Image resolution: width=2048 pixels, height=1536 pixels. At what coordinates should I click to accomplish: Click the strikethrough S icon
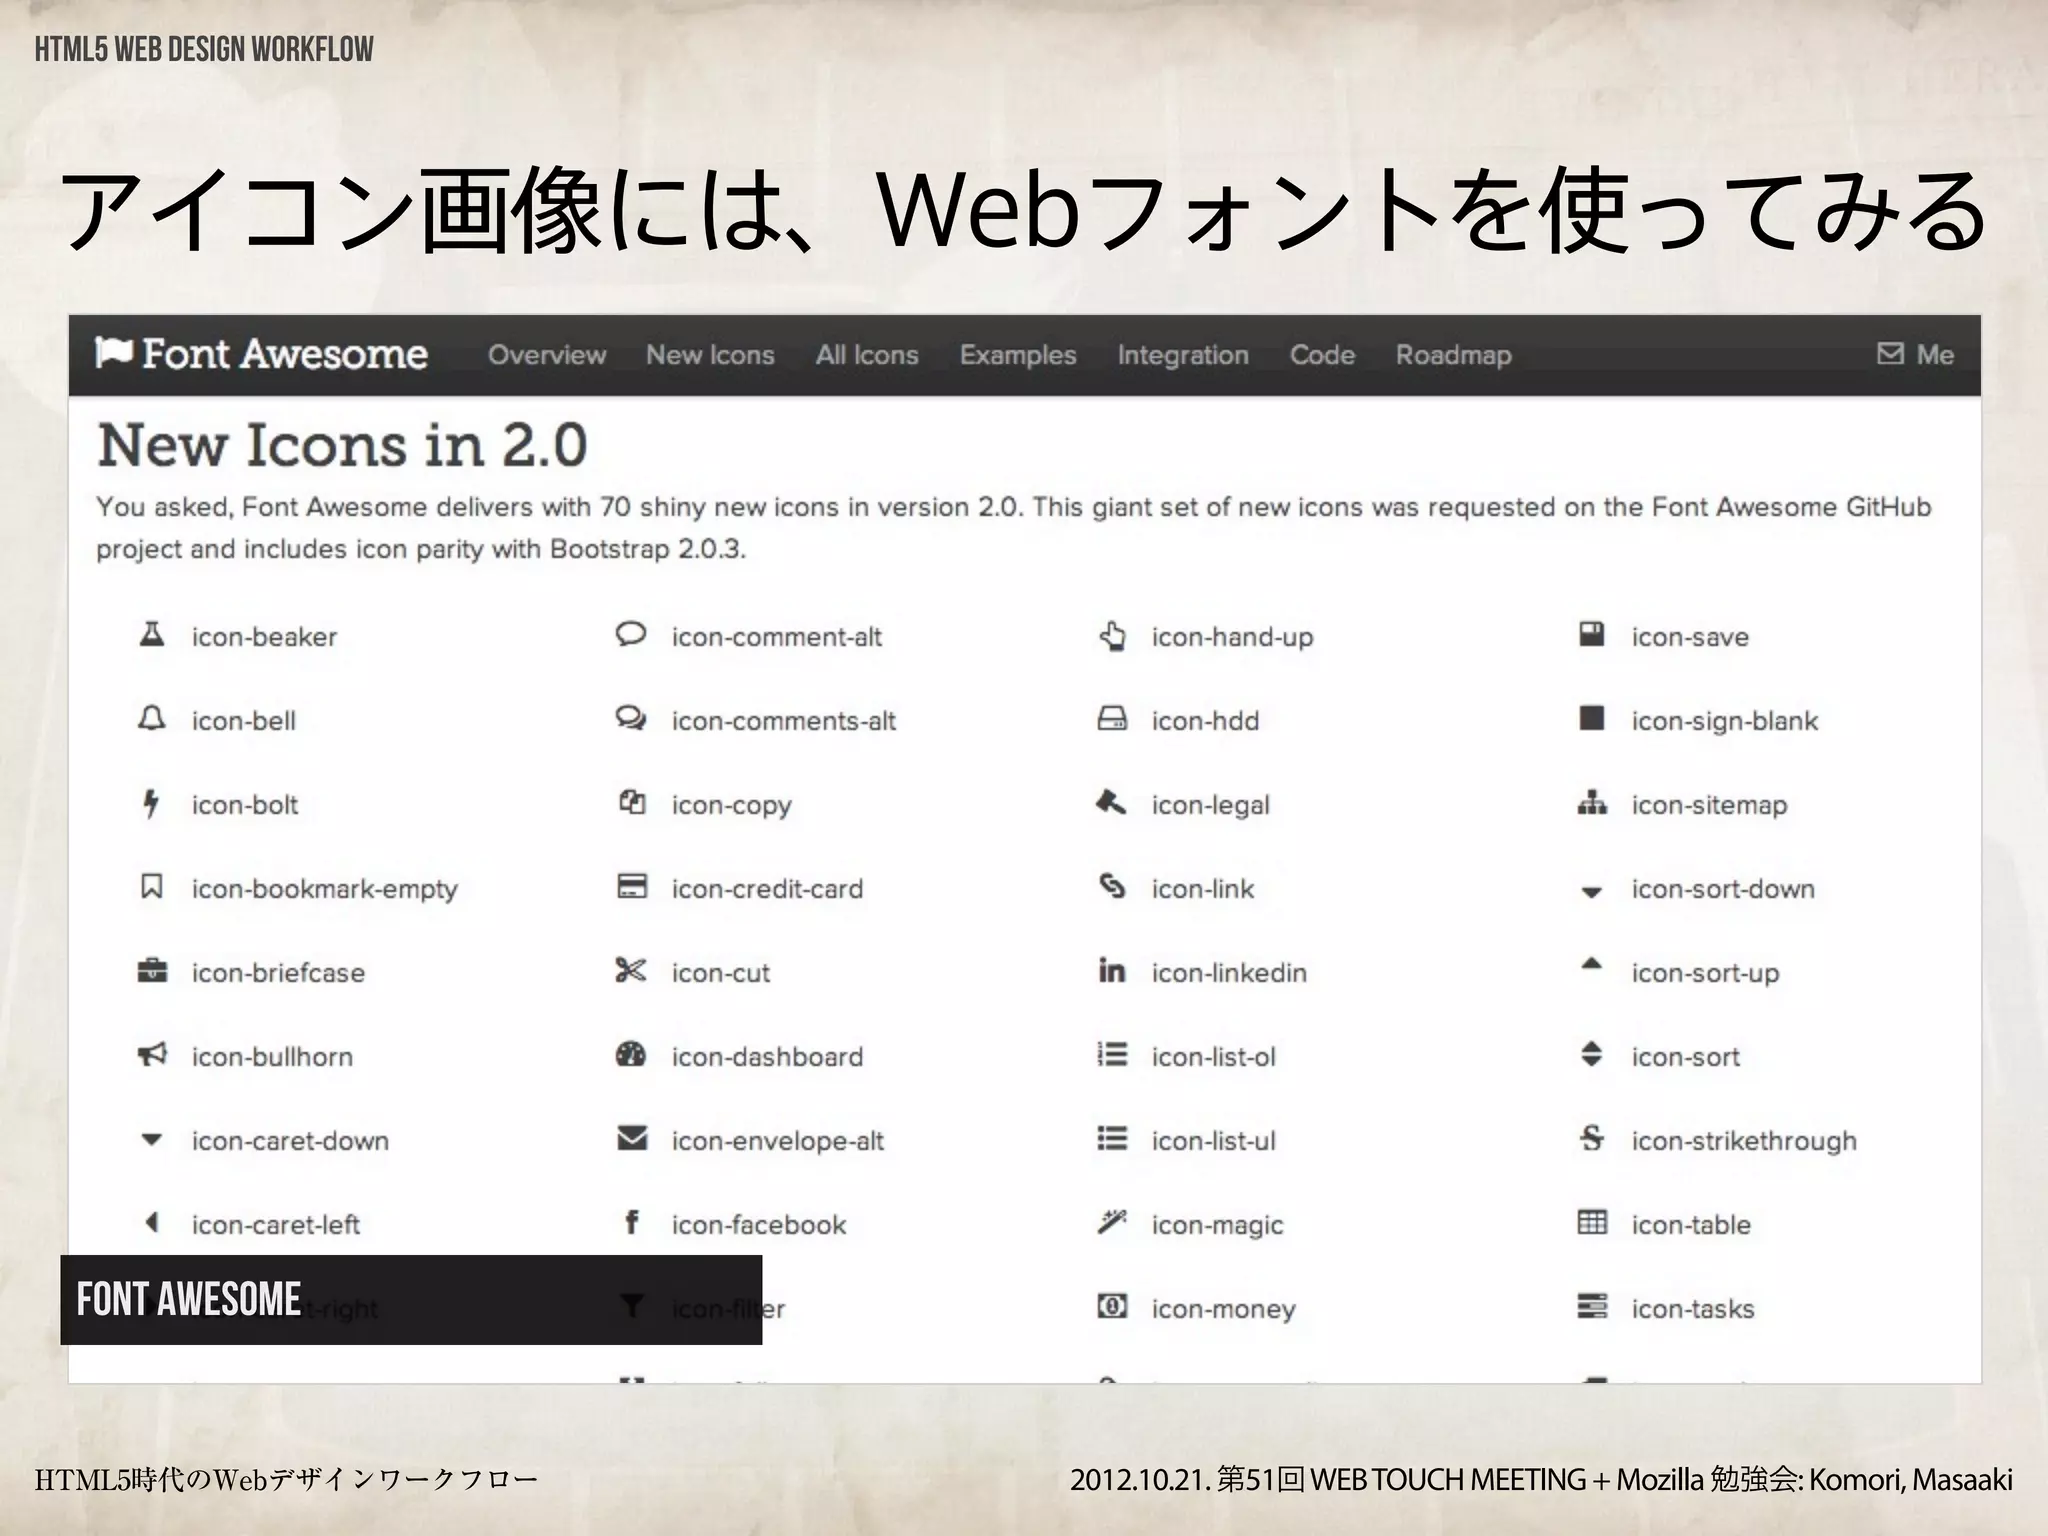1592,1138
